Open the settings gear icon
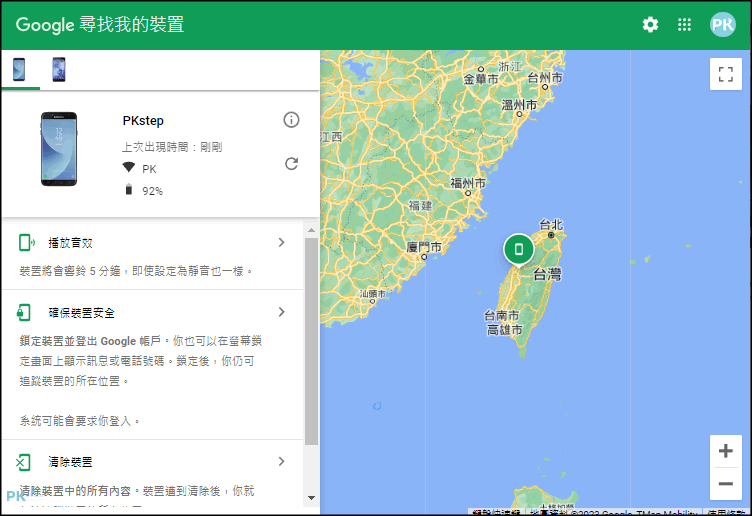 tap(650, 24)
